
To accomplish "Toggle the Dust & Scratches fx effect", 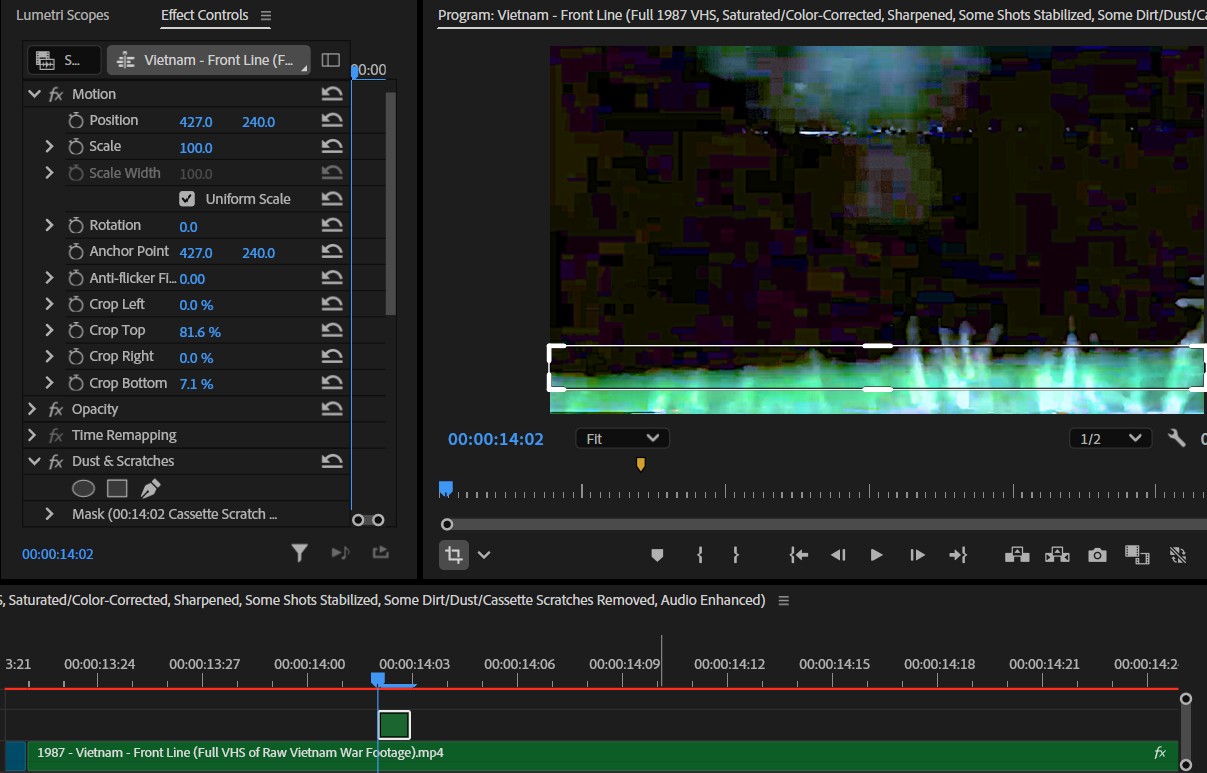I will 56,462.
